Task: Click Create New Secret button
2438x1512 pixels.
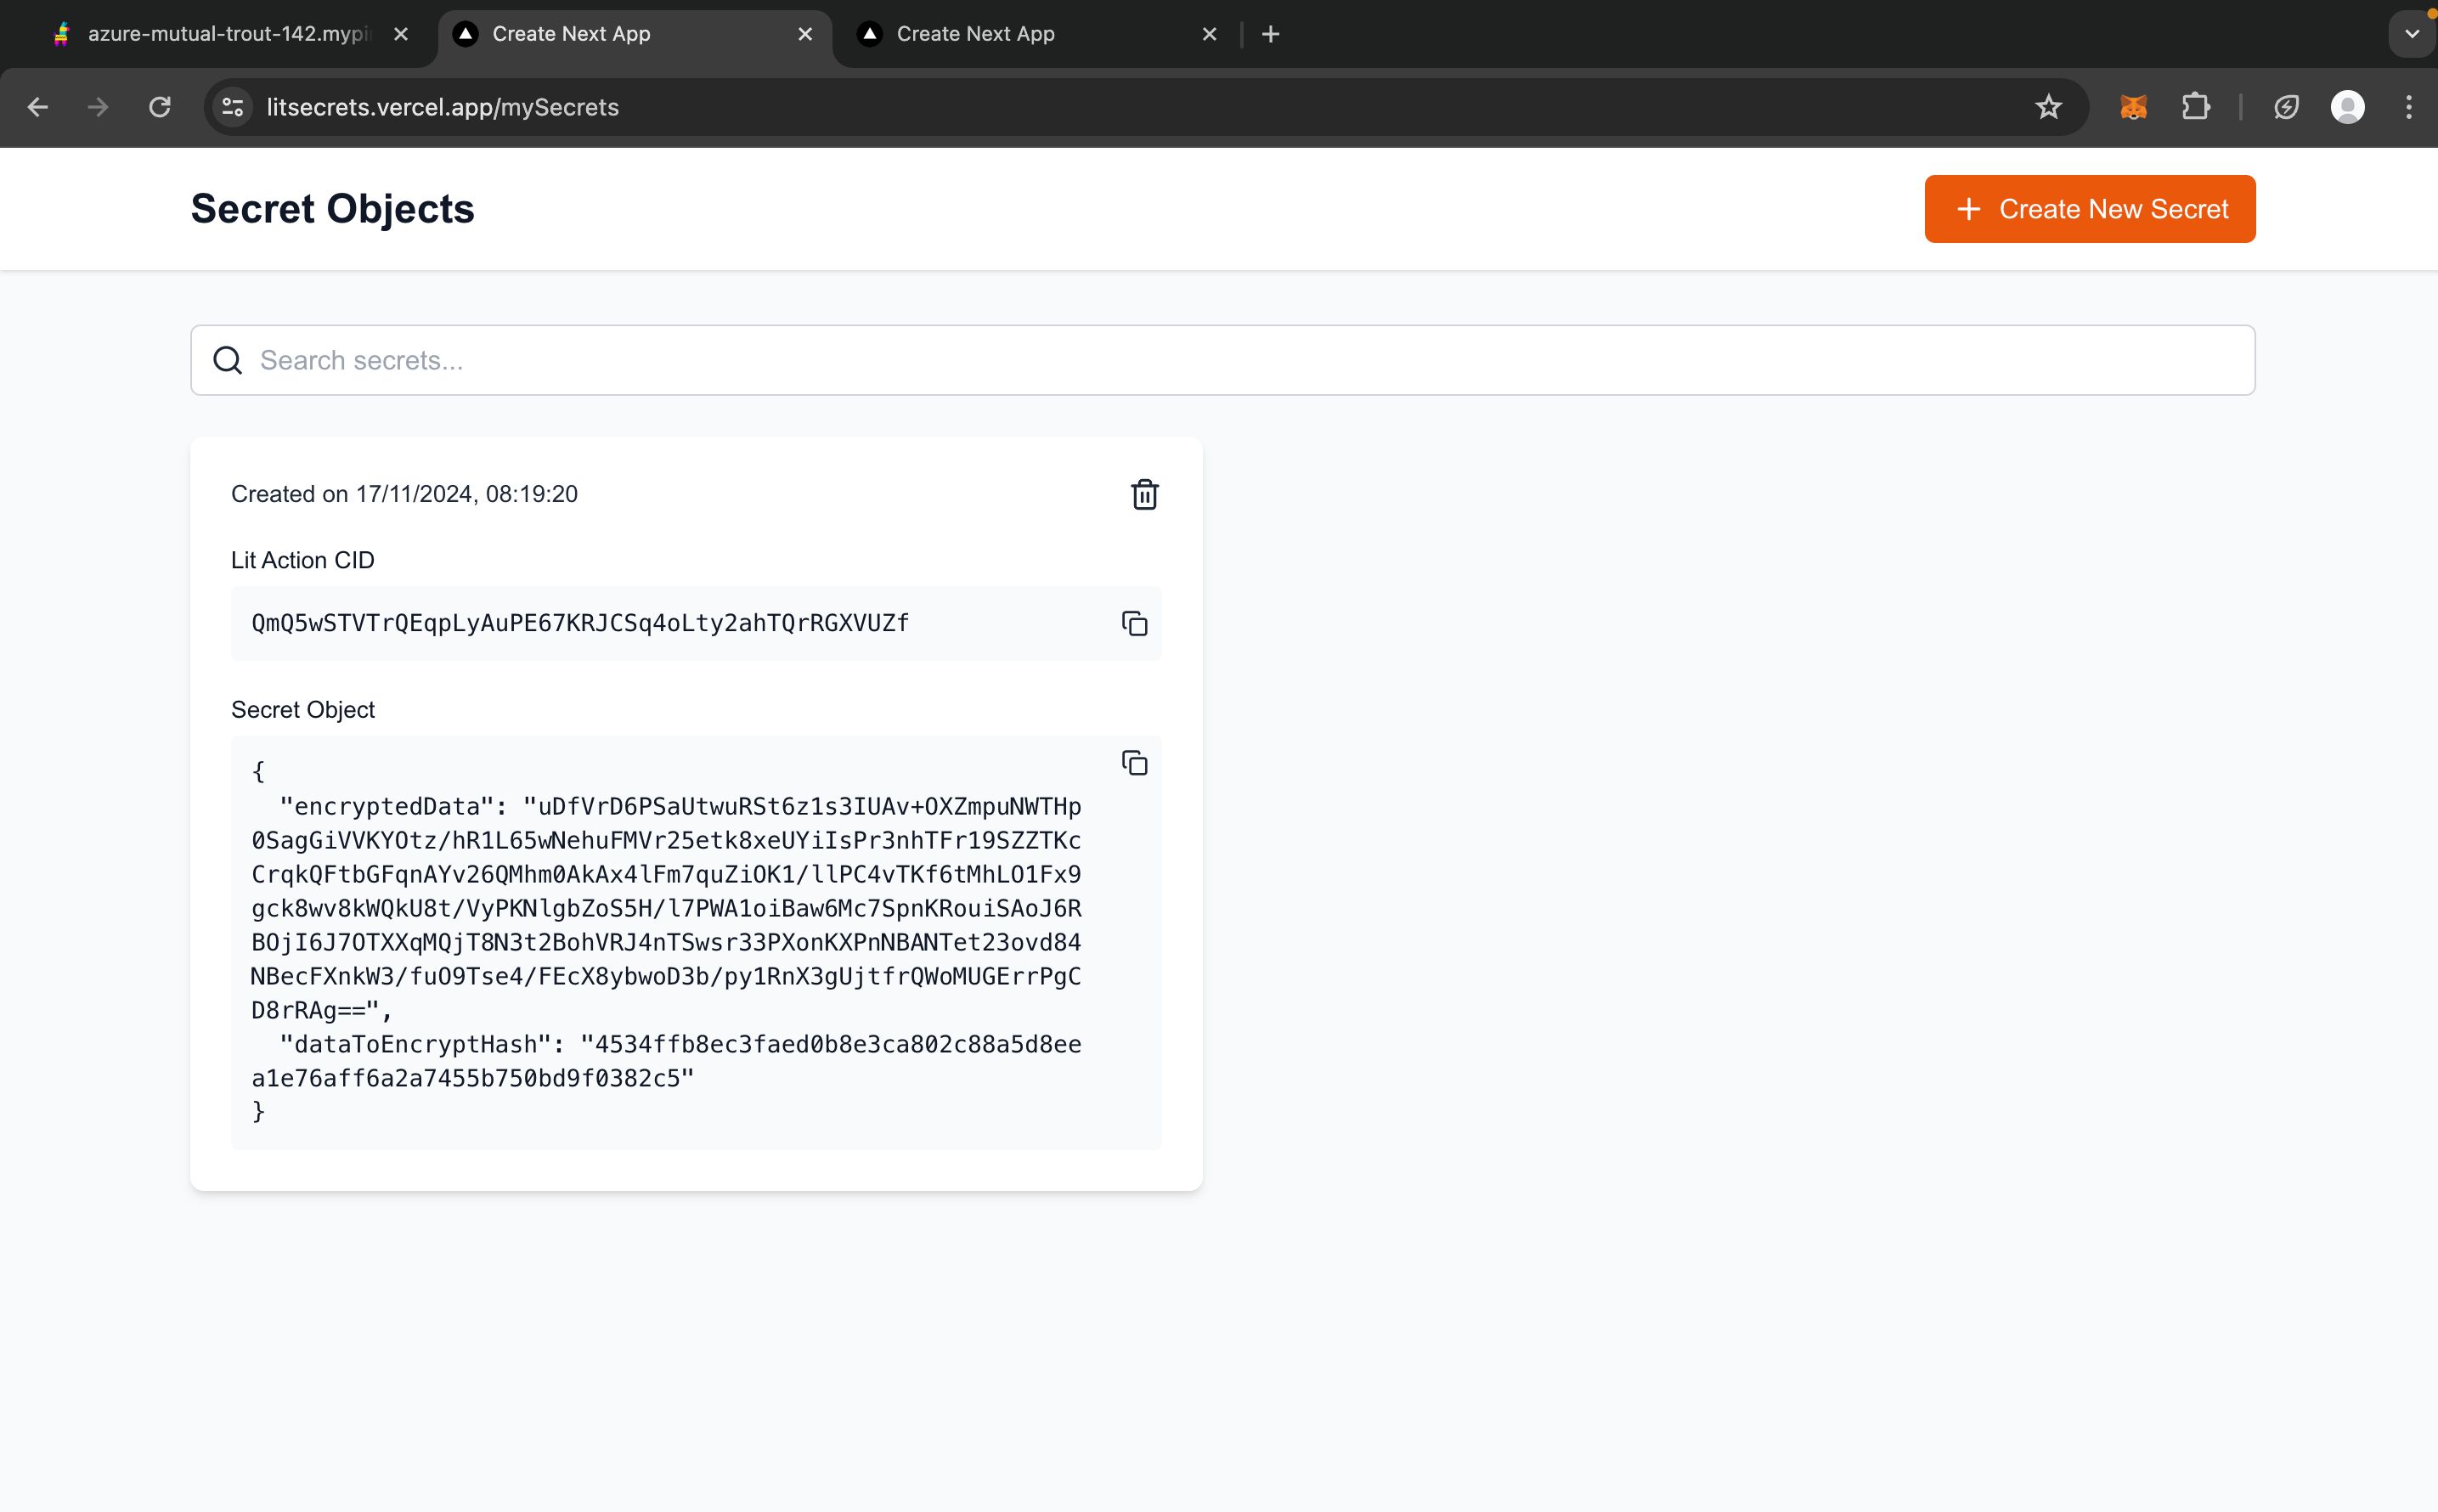Action: (2089, 209)
